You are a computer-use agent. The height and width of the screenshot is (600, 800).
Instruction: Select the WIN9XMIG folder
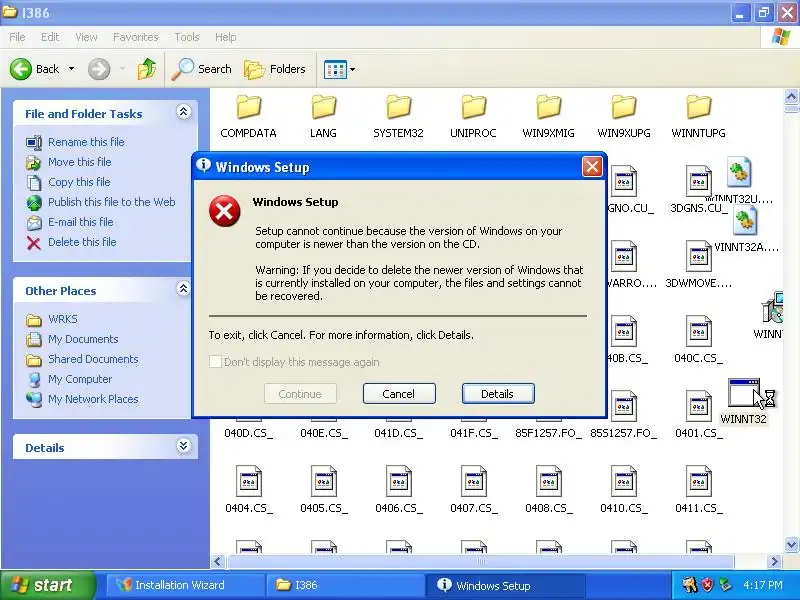point(548,117)
